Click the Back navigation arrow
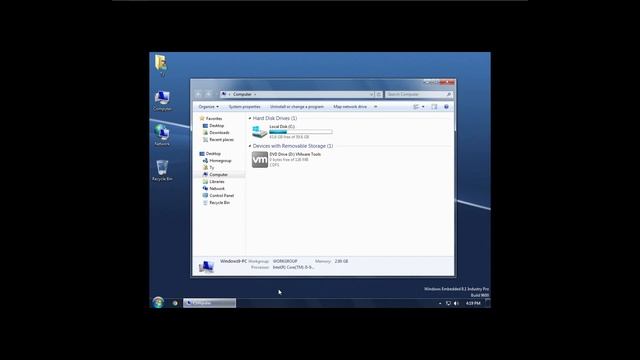Image resolution: width=640 pixels, height=360 pixels. point(199,94)
